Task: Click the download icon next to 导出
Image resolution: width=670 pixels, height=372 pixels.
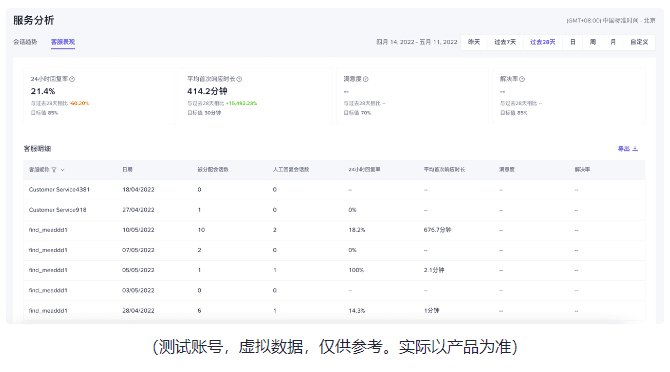Action: 635,149
